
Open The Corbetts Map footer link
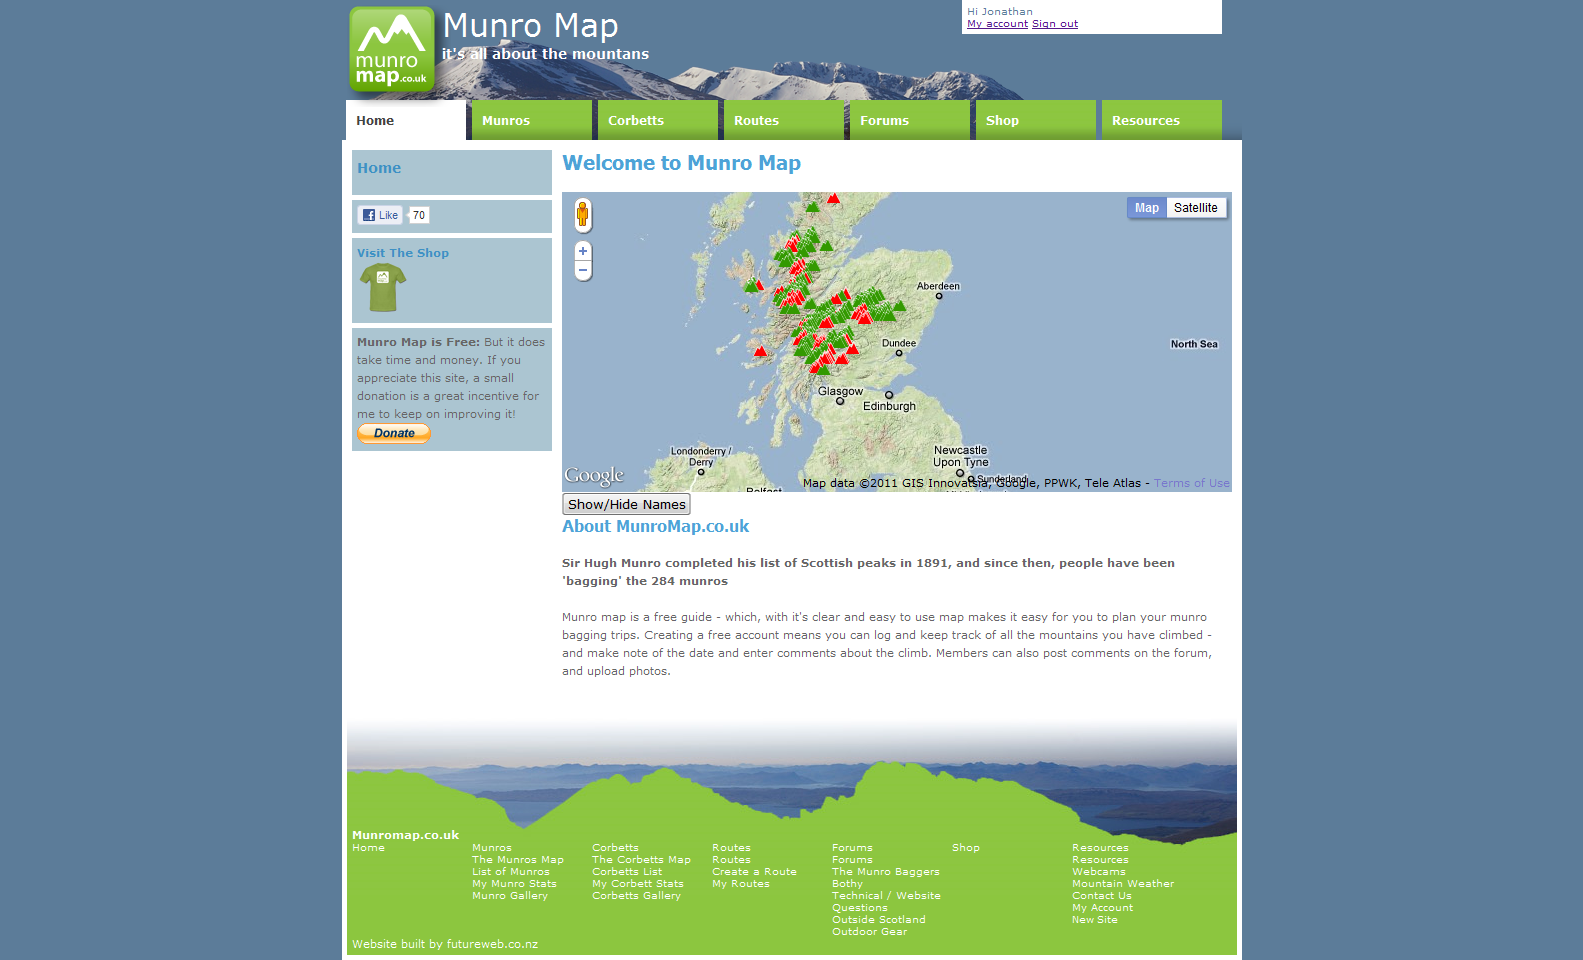[x=641, y=860]
